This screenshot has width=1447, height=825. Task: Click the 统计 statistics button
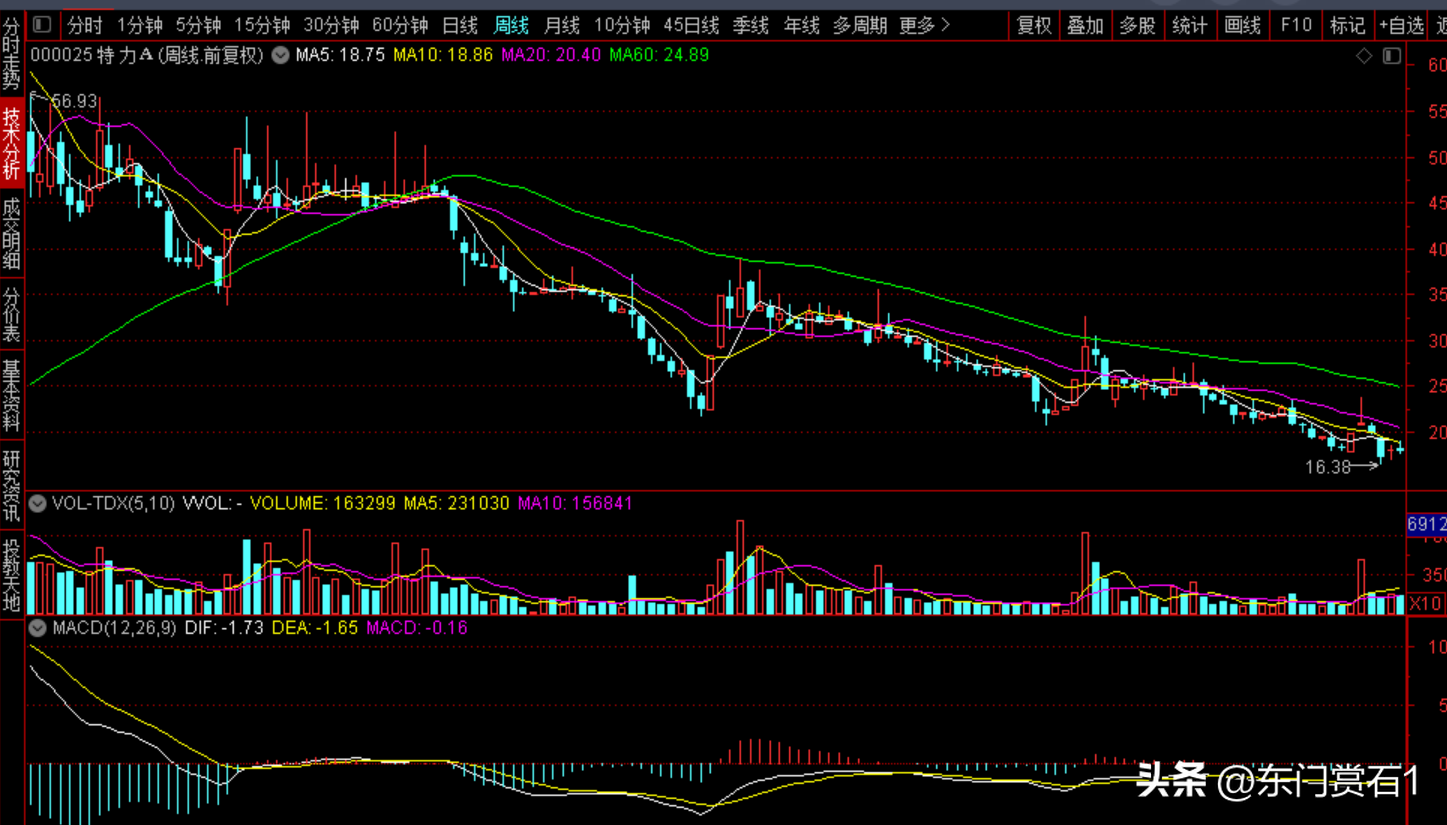(x=1189, y=25)
